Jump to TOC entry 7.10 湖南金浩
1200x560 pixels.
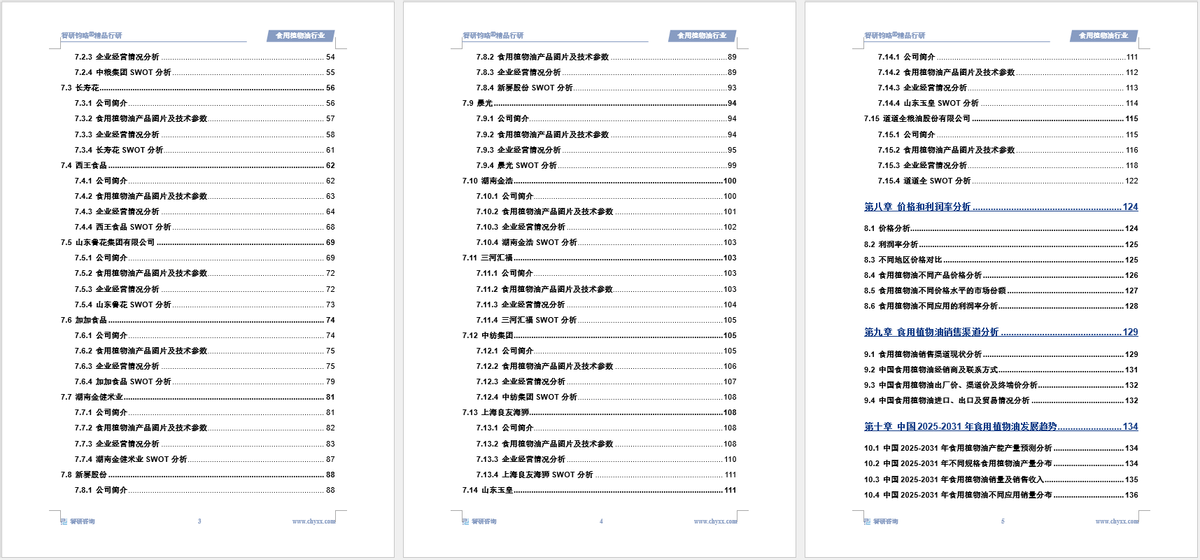488,180
